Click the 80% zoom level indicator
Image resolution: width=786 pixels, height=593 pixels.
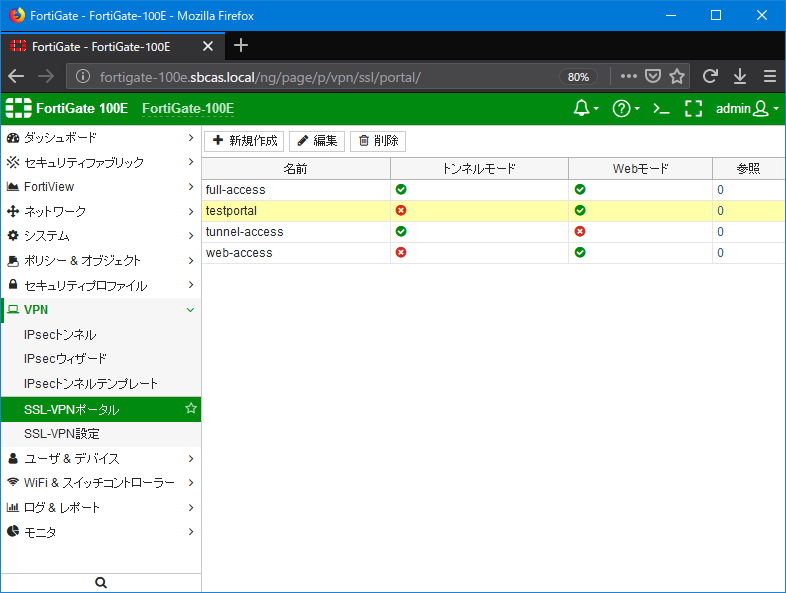(578, 77)
